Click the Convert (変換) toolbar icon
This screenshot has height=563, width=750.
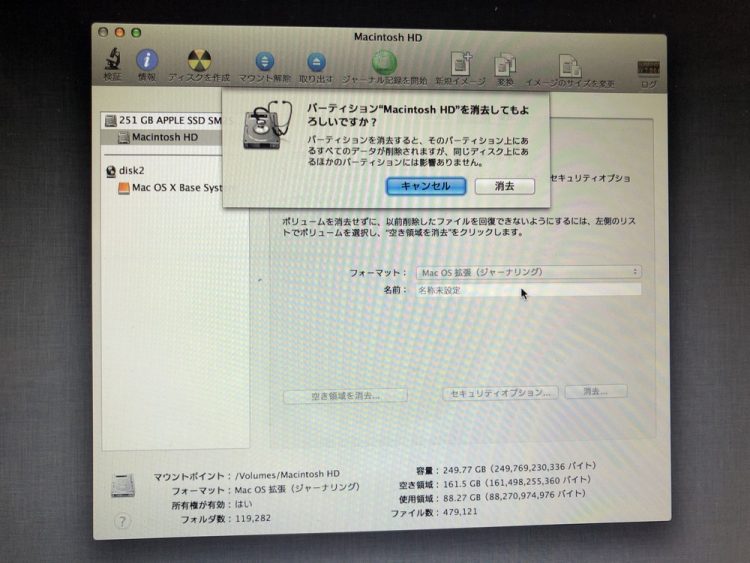505,66
